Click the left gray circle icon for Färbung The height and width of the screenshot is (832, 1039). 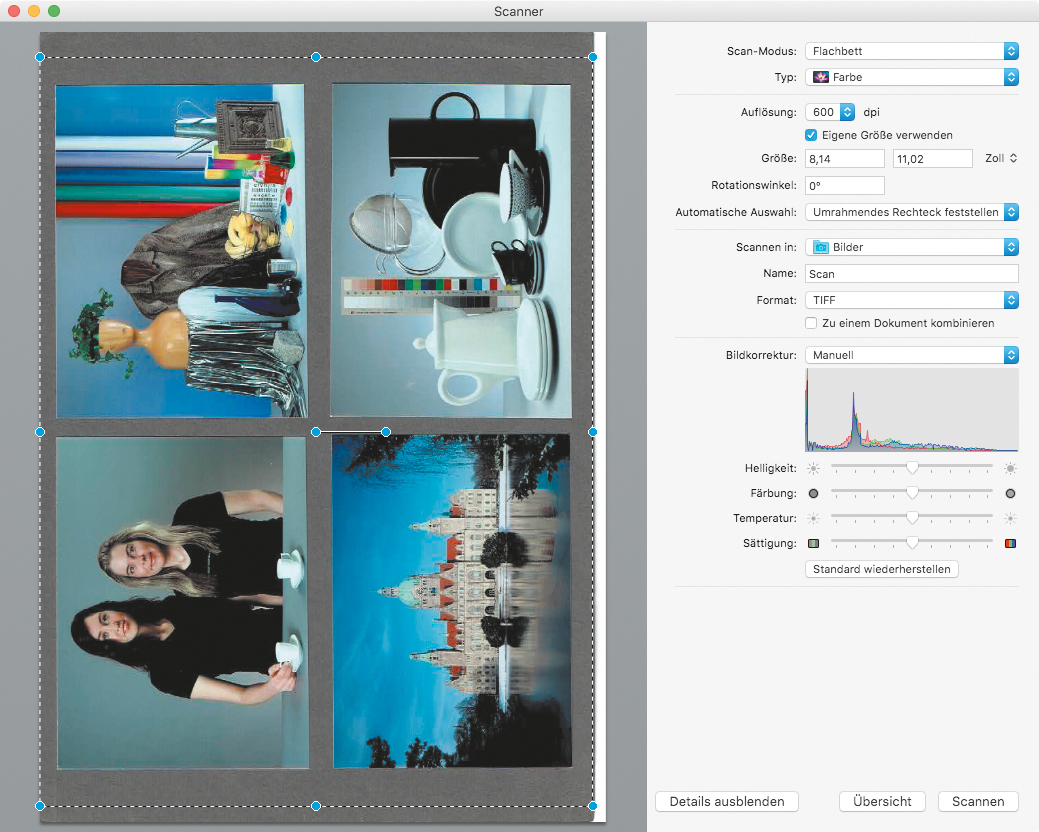813,493
